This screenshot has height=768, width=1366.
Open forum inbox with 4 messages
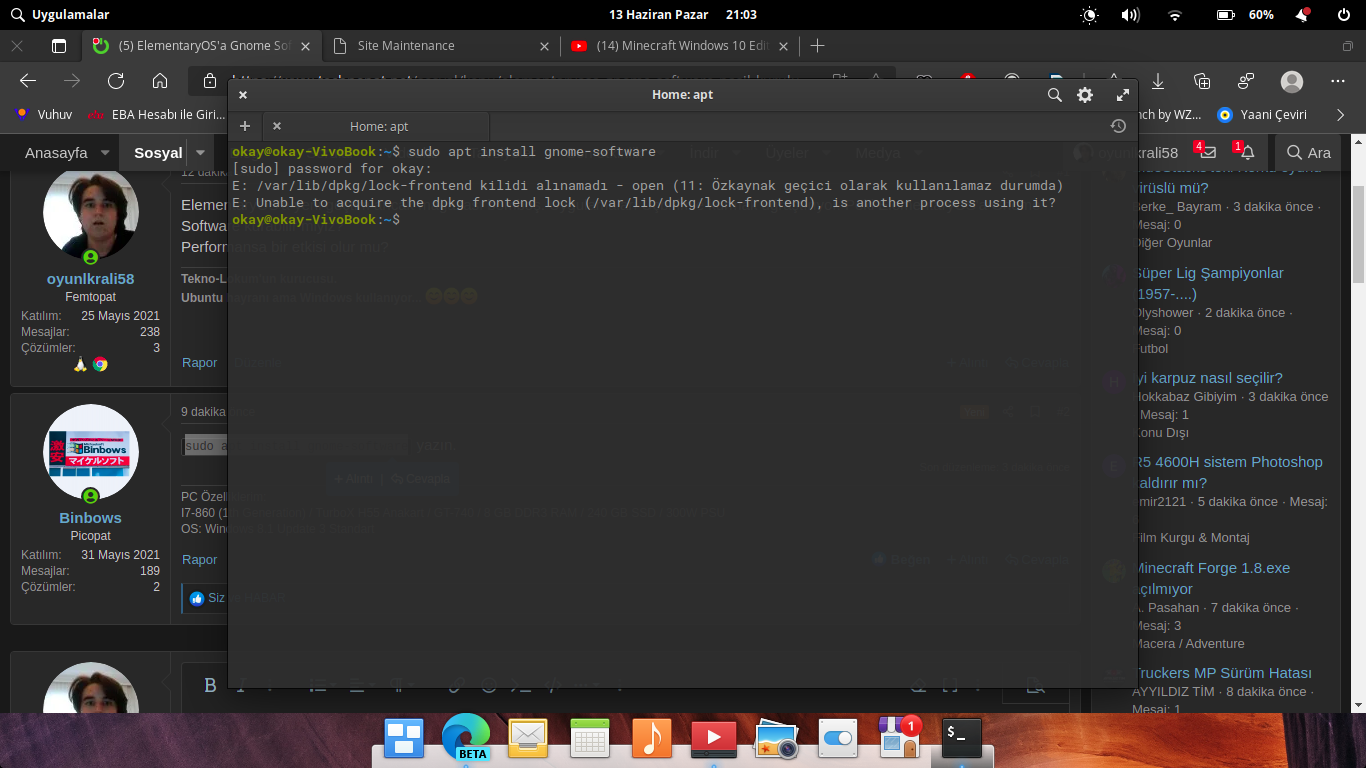click(x=1208, y=152)
